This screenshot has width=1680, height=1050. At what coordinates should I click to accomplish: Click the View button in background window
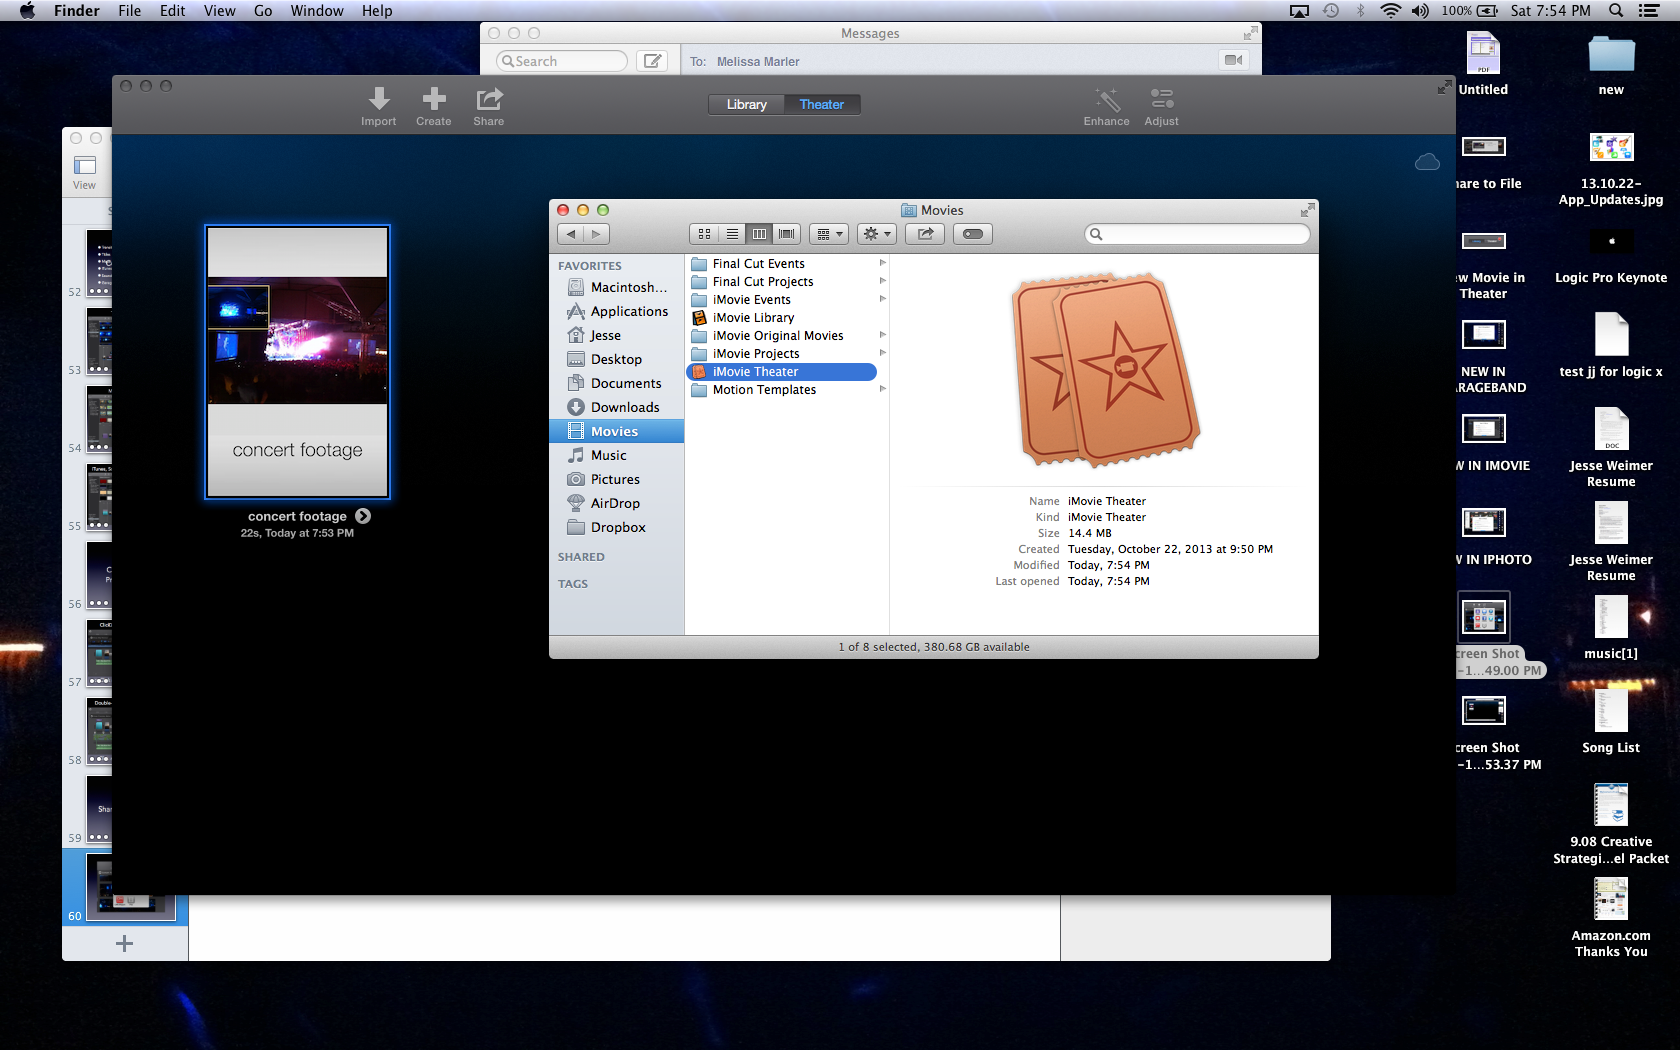pos(85,171)
